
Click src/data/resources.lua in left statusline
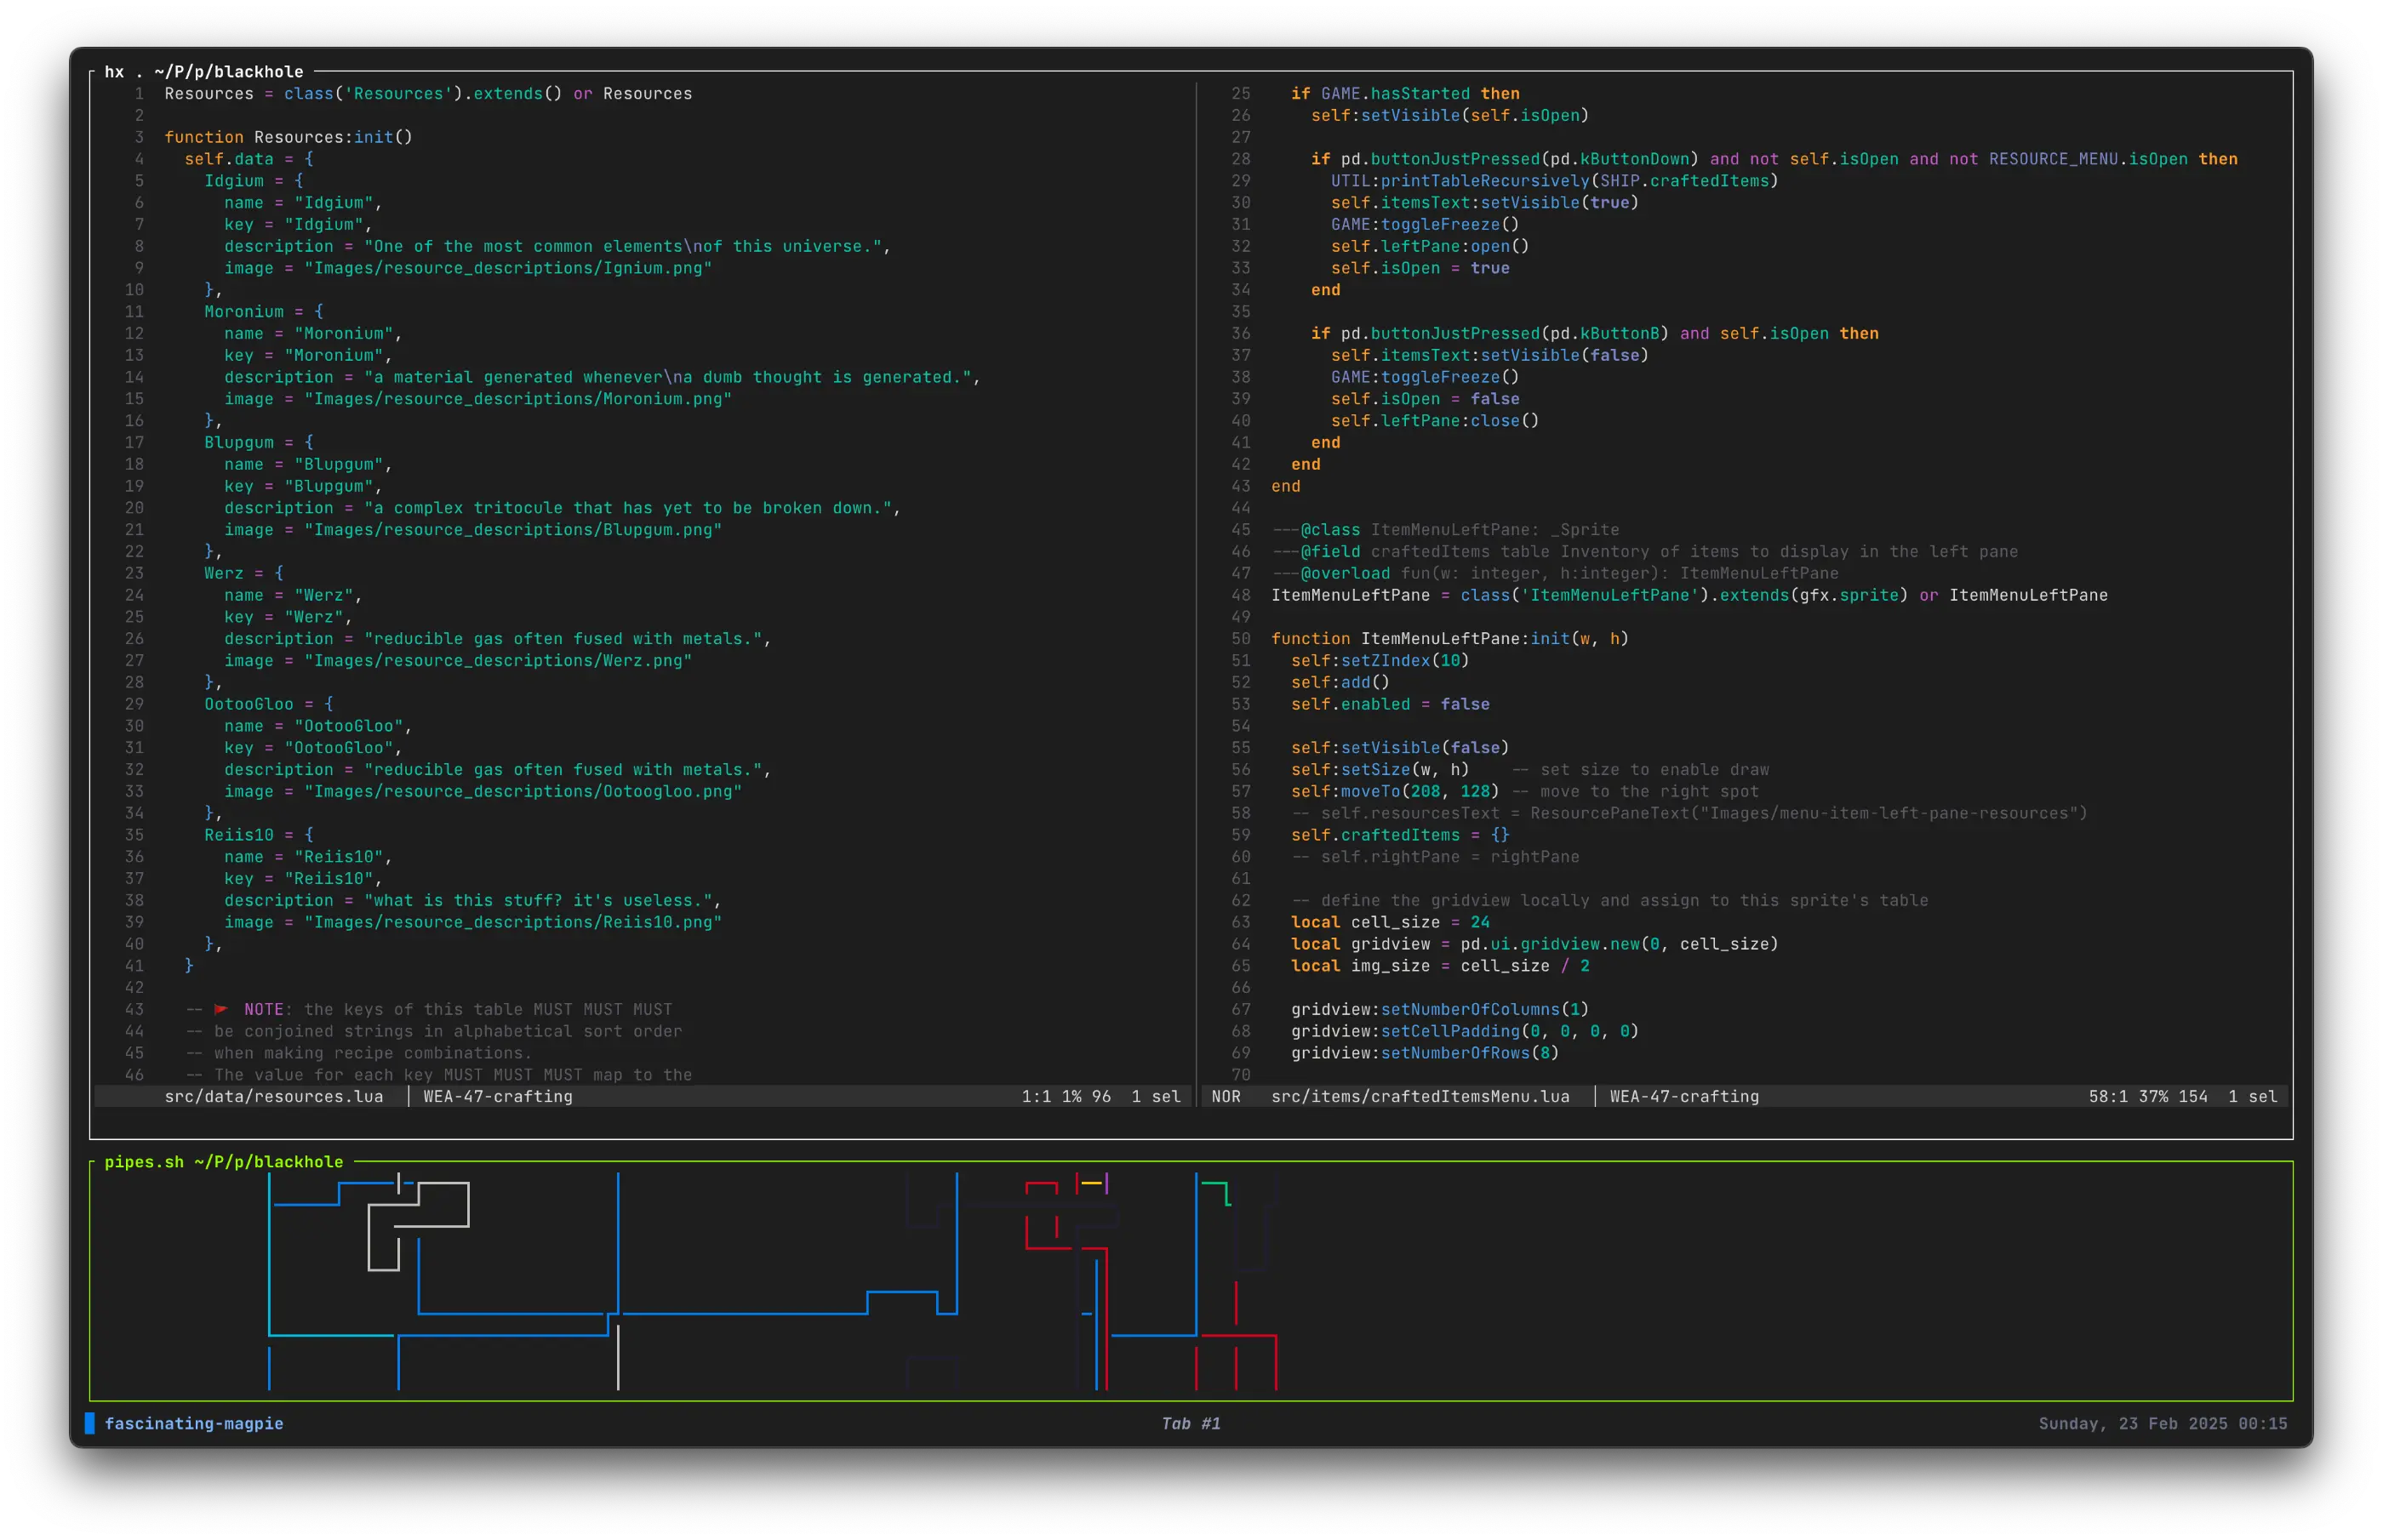click(x=273, y=1096)
